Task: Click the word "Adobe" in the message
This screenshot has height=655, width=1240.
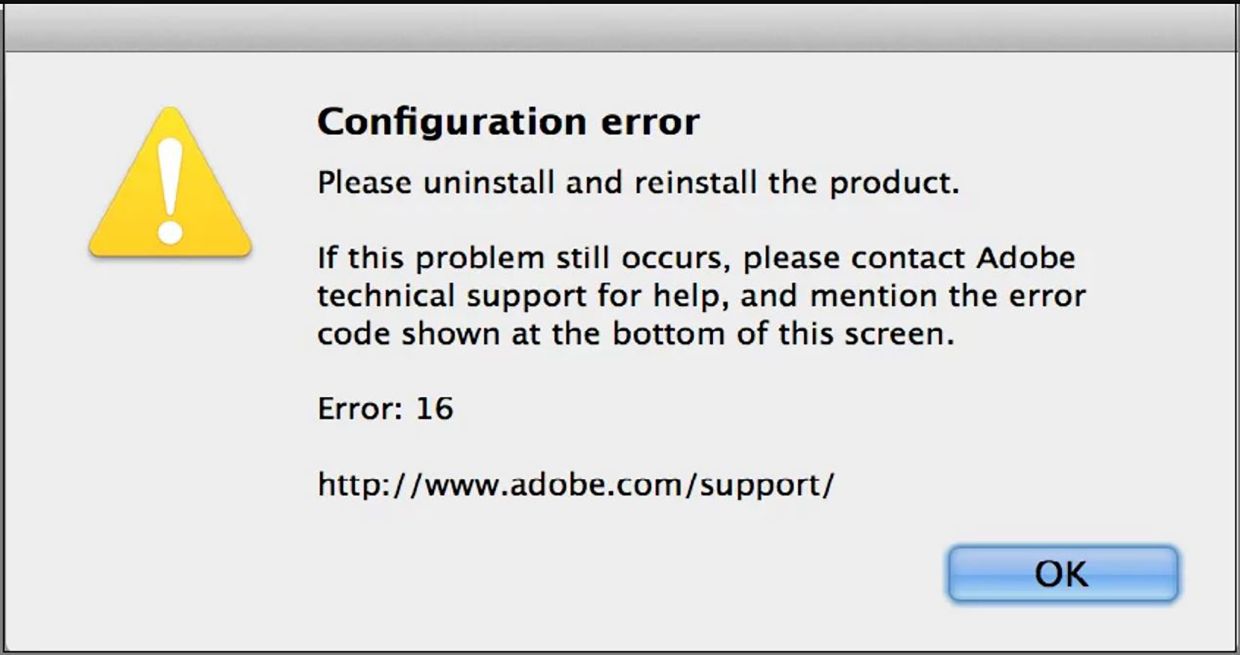Action: coord(1025,257)
